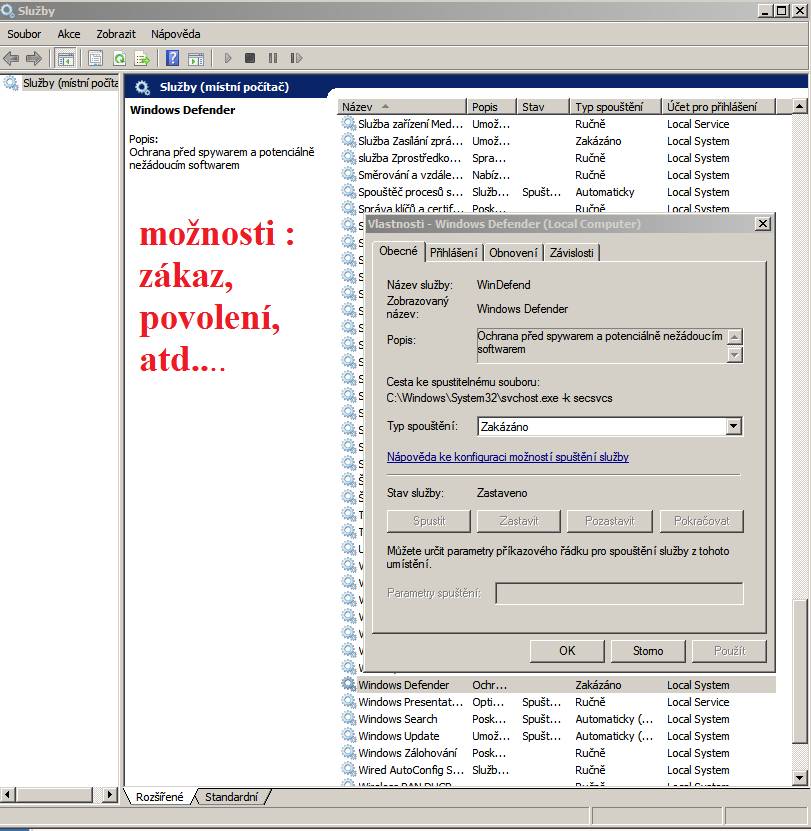
Task: Click the Start Service play icon in toolbar
Action: (x=228, y=58)
